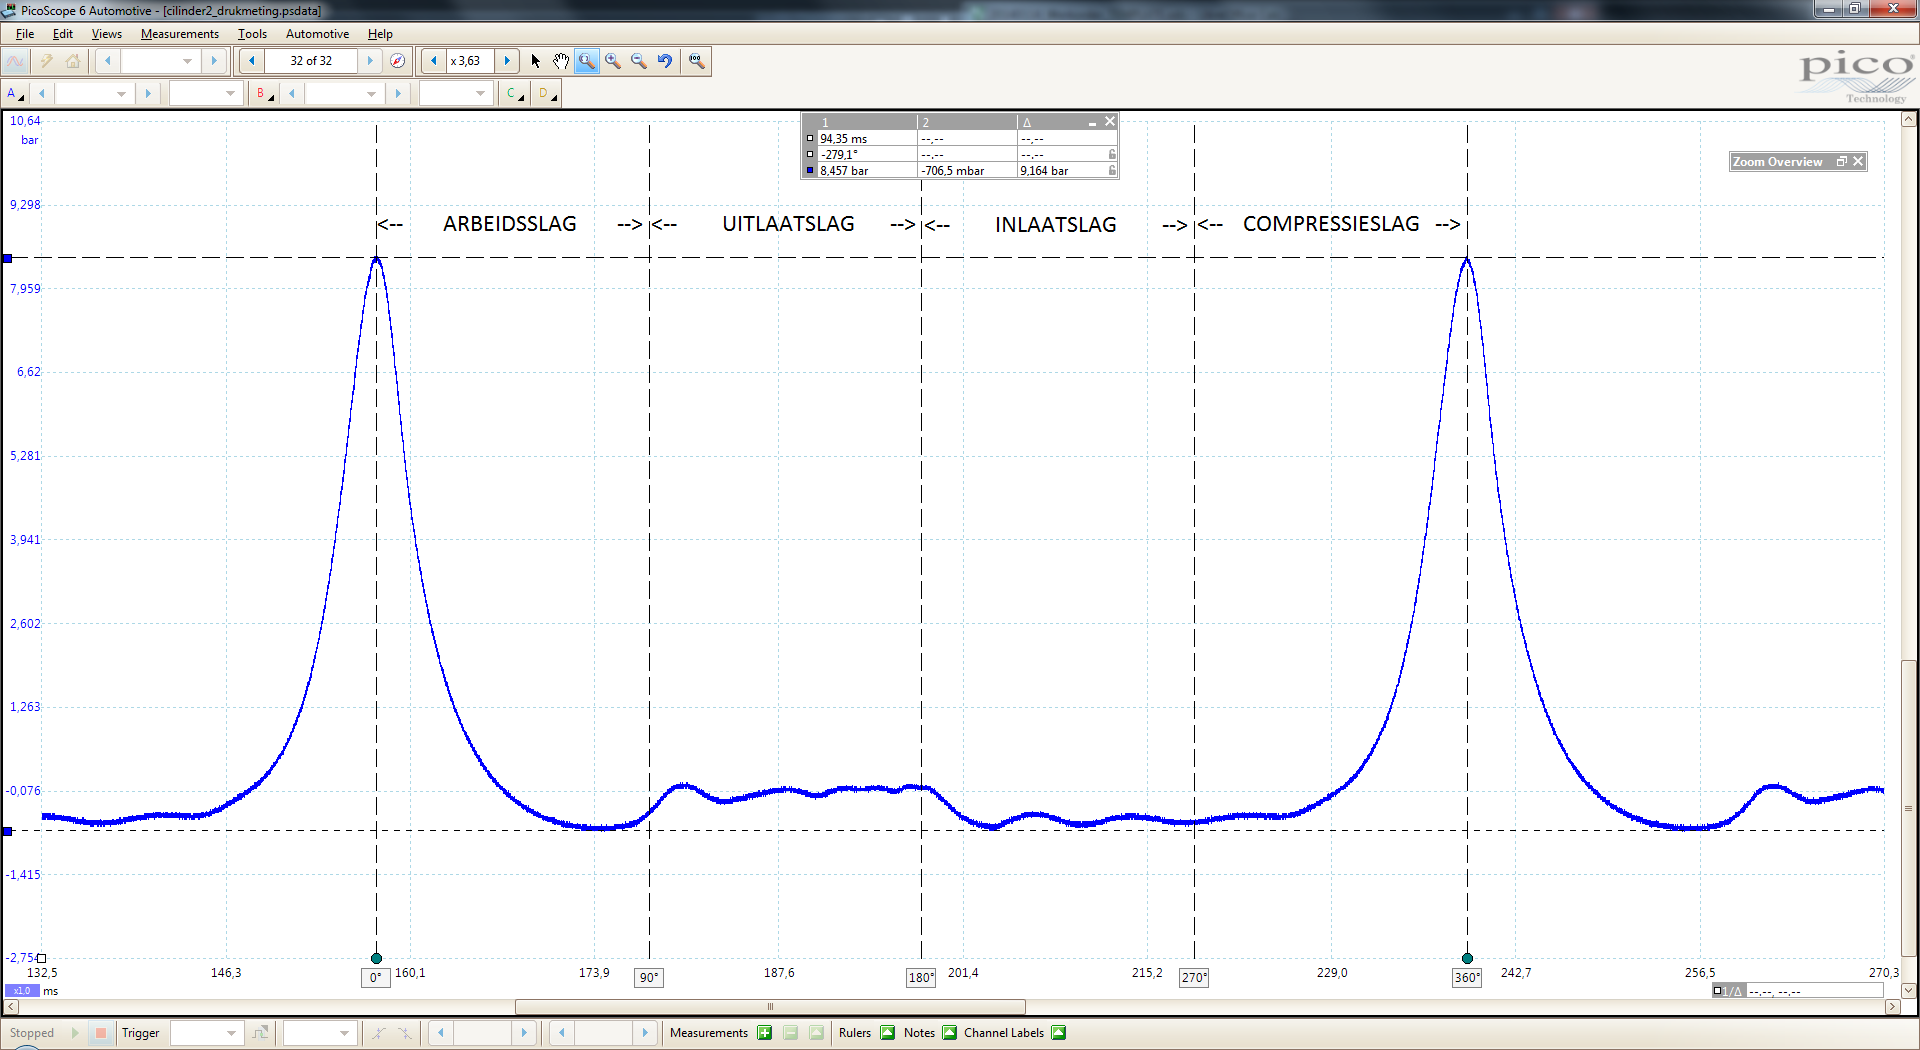The width and height of the screenshot is (1920, 1050).
Task: Click the scope mode waveform icon
Action: pyautogui.click(x=16, y=61)
